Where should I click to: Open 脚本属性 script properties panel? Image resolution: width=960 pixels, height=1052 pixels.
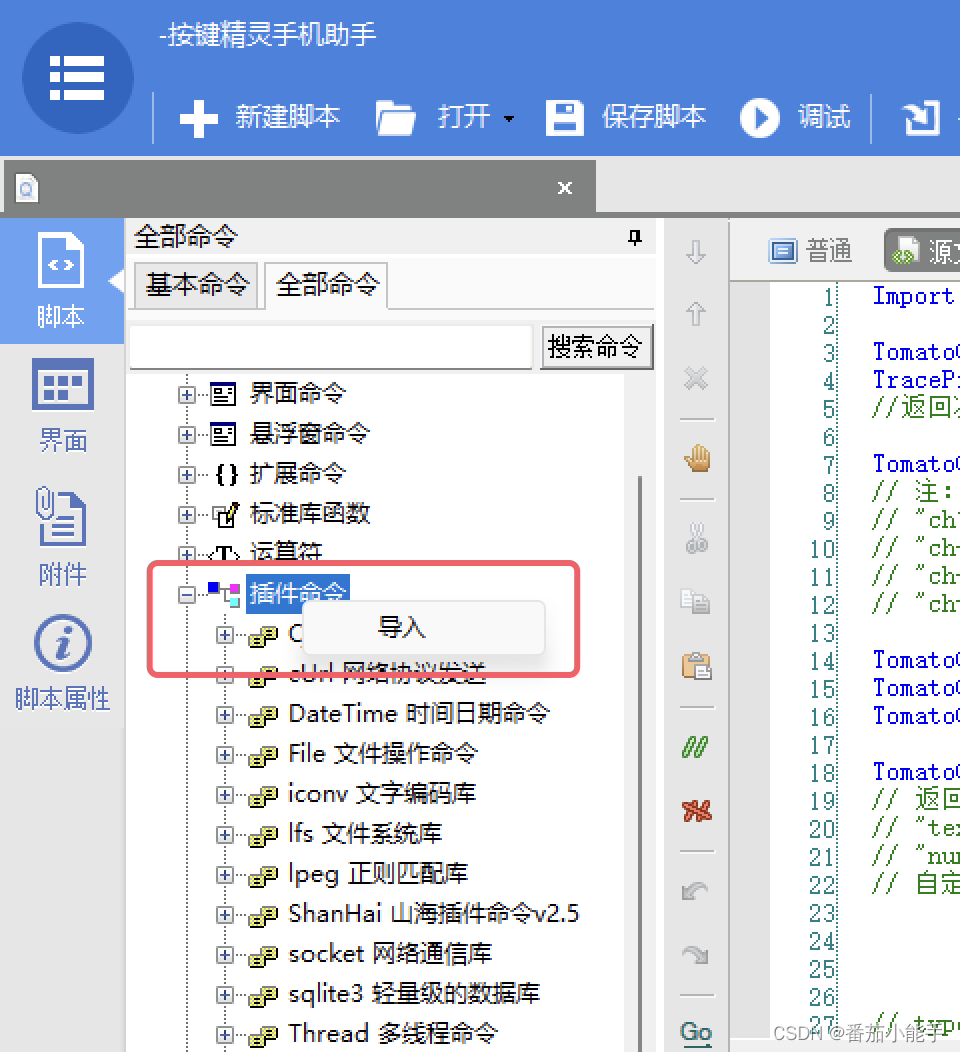tap(62, 663)
